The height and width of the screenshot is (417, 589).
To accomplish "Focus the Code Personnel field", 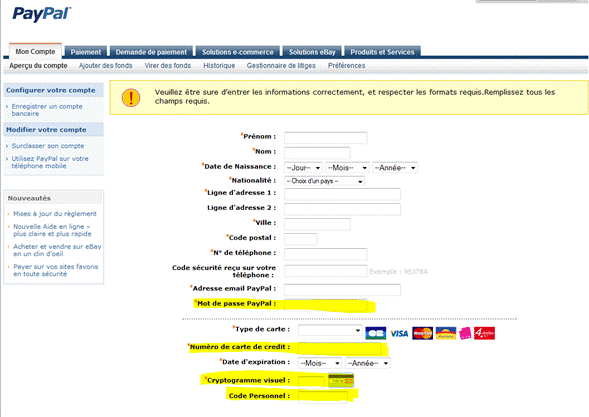I will coord(323,397).
